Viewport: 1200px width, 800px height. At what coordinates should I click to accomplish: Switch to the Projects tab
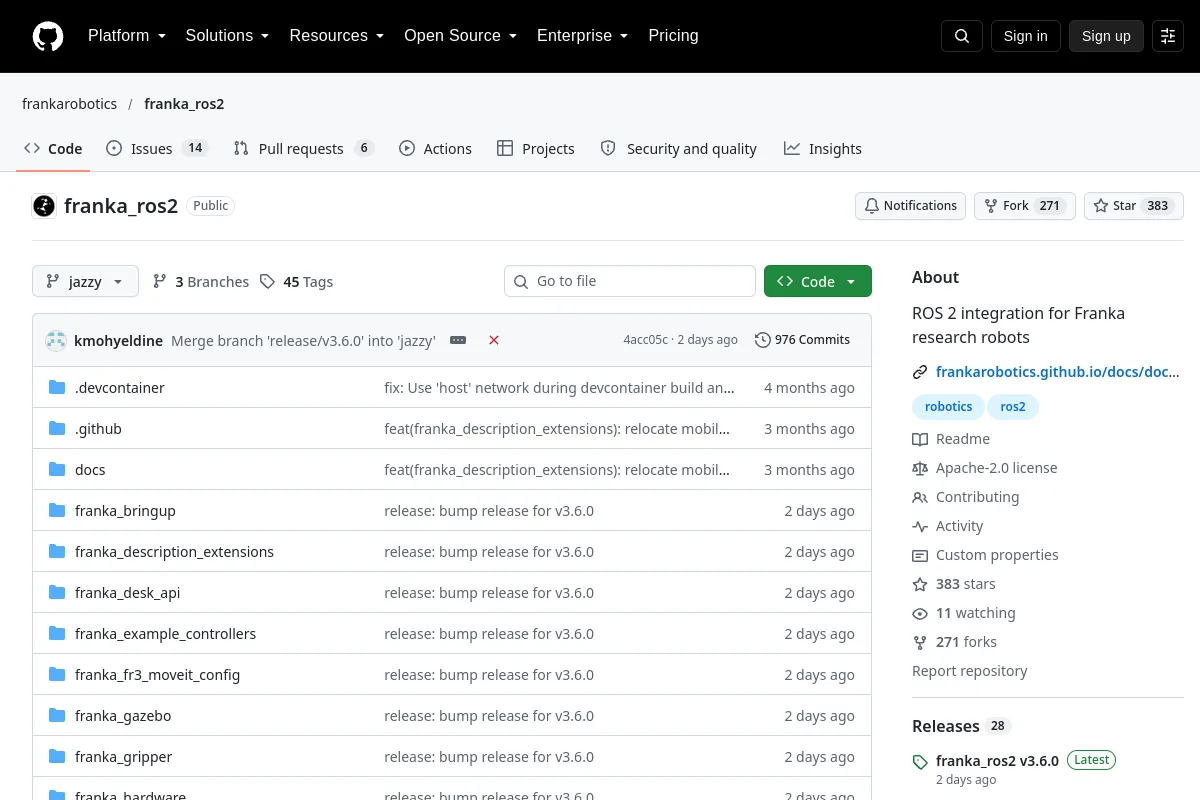click(x=536, y=148)
